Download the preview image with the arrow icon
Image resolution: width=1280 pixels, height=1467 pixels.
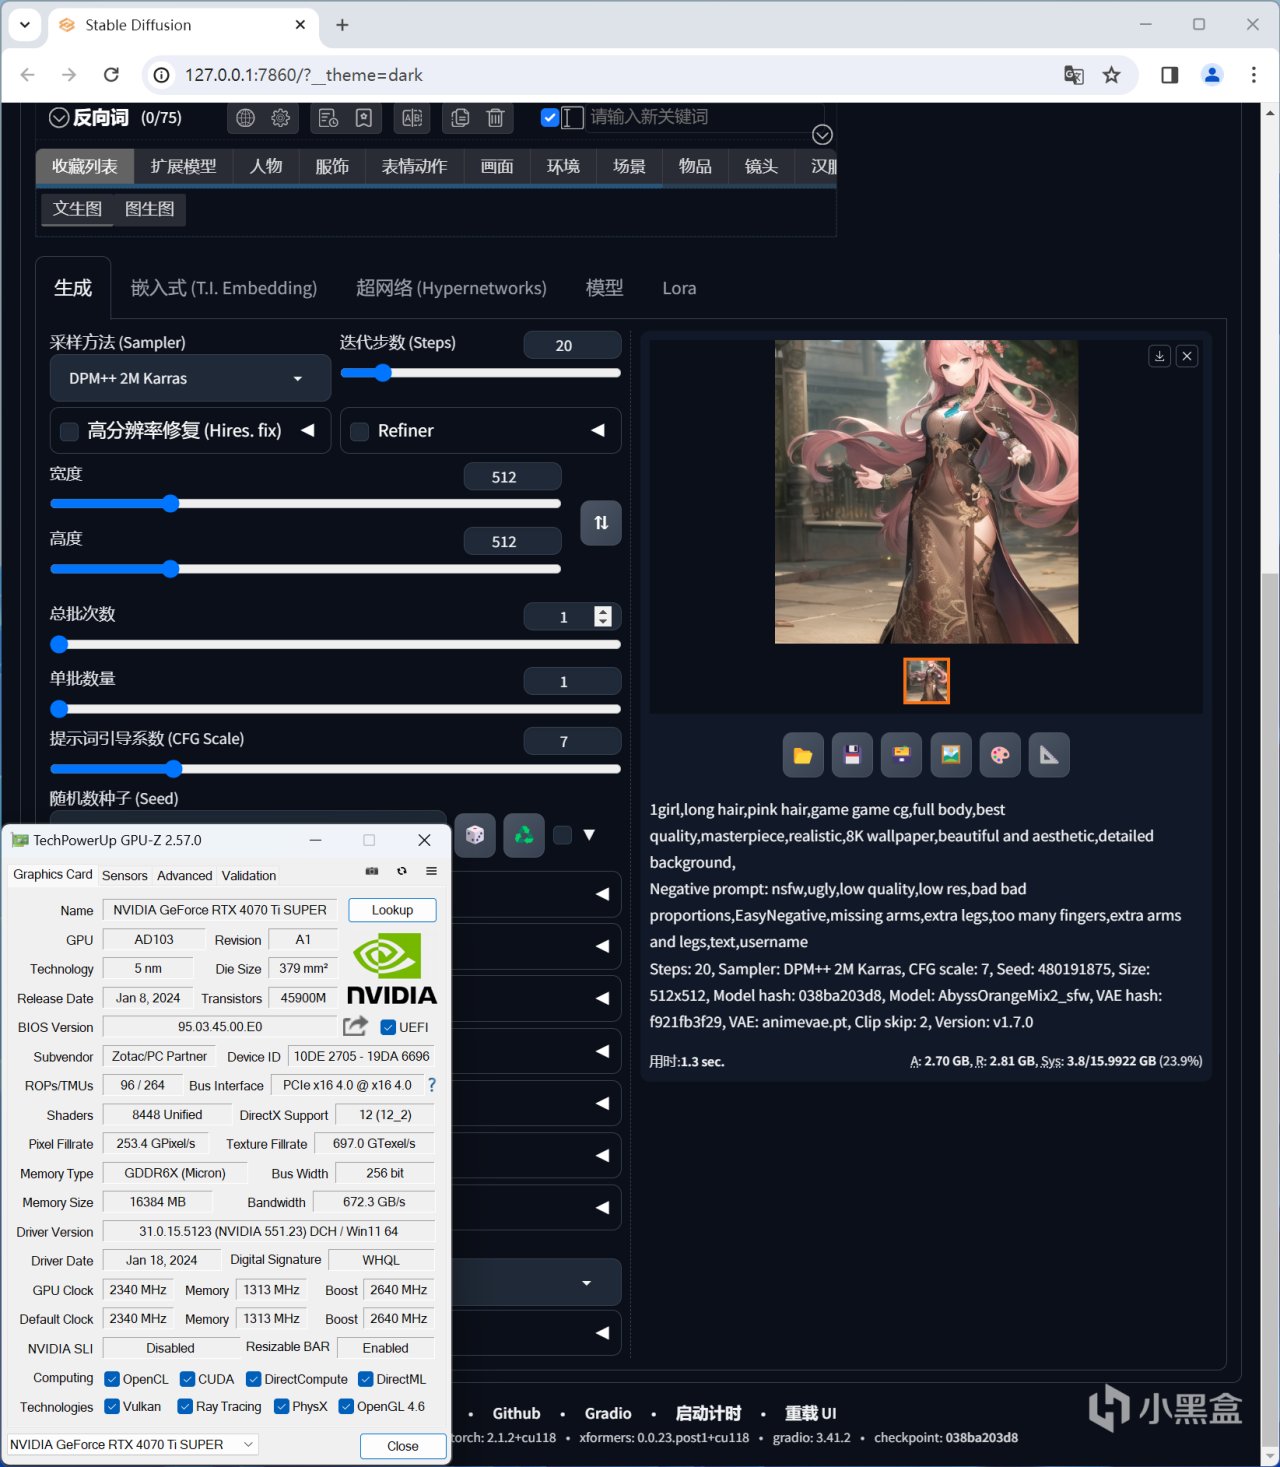click(x=1160, y=356)
